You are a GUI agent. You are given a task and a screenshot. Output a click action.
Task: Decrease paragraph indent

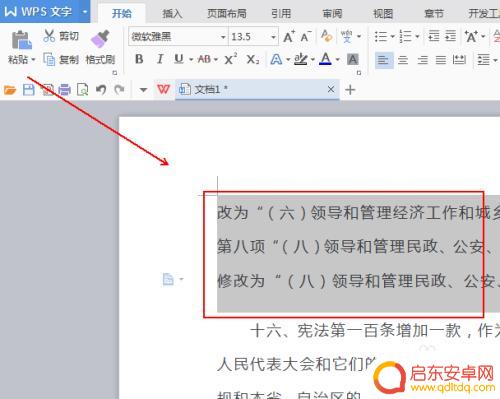pyautogui.click(x=434, y=36)
